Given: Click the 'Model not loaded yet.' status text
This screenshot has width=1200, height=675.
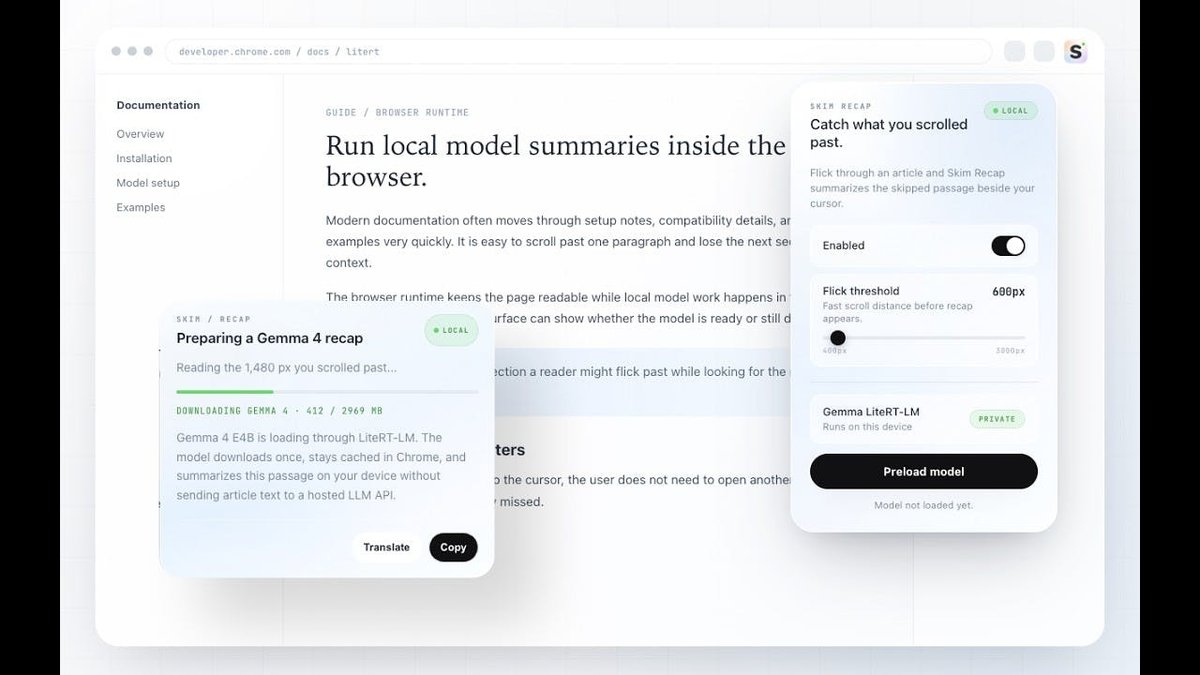Looking at the screenshot, I should coord(924,505).
